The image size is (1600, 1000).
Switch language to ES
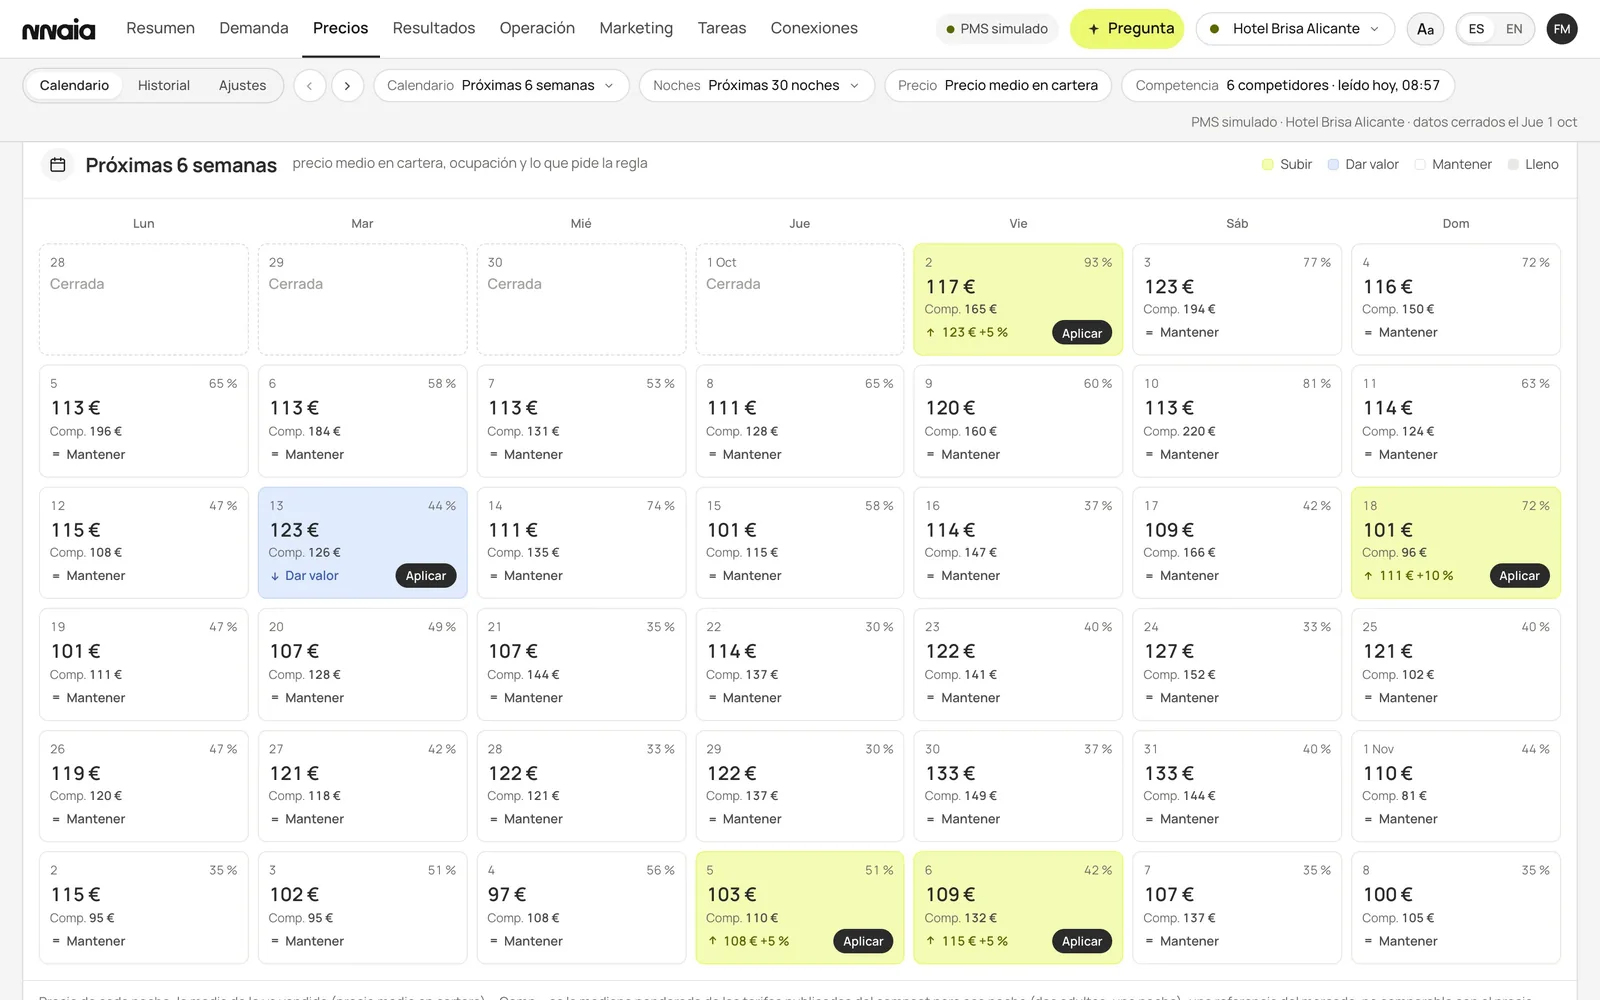pyautogui.click(x=1476, y=29)
